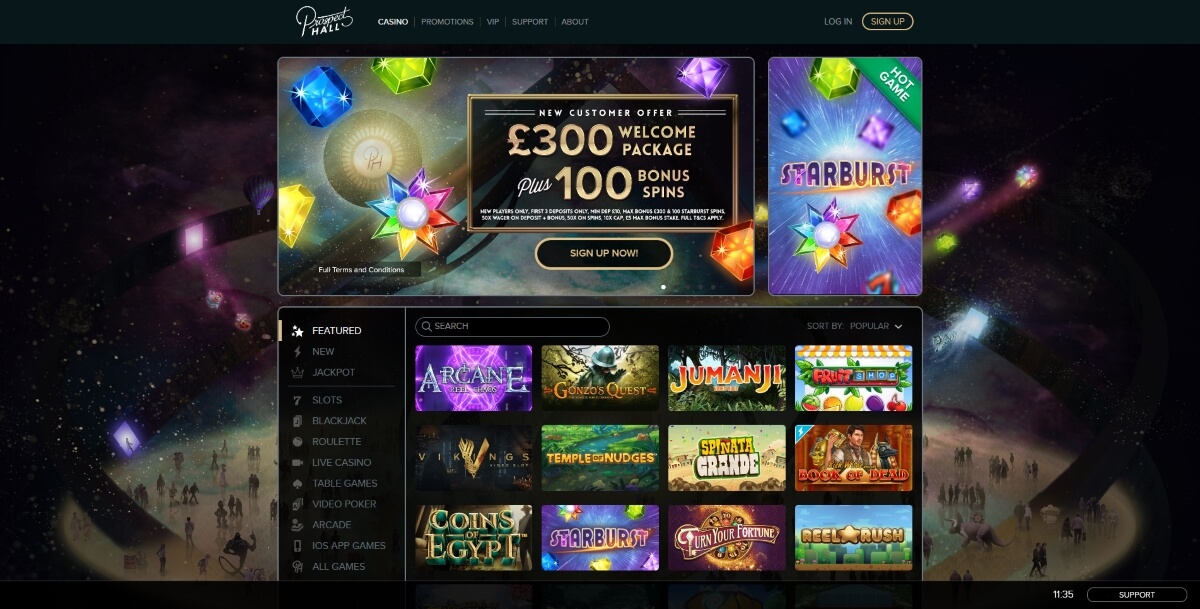
Task: Go to the VIP page
Action: pos(493,22)
